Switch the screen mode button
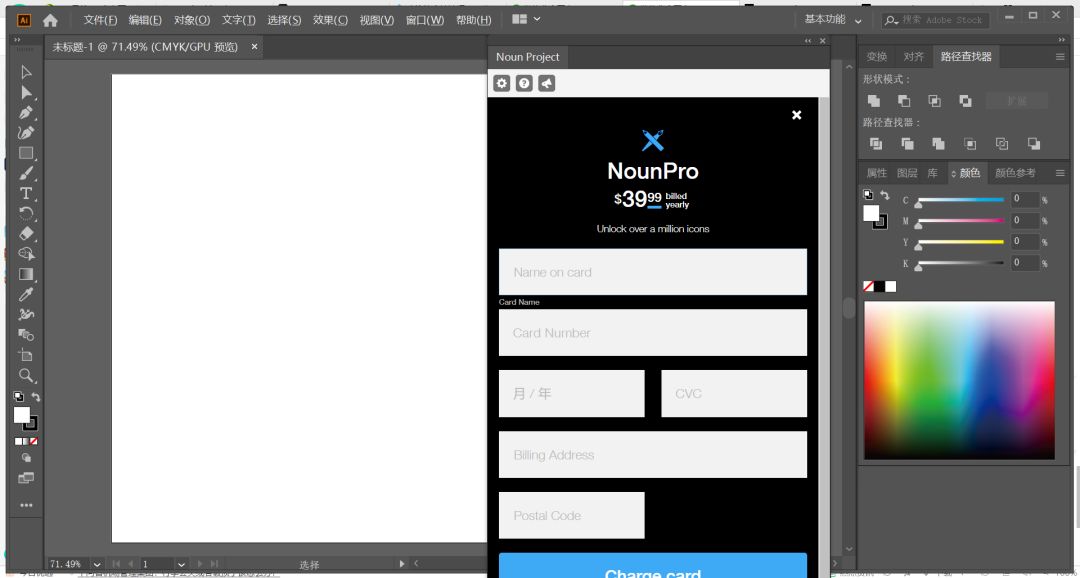Screen dimensions: 1080x578 tap(26, 477)
